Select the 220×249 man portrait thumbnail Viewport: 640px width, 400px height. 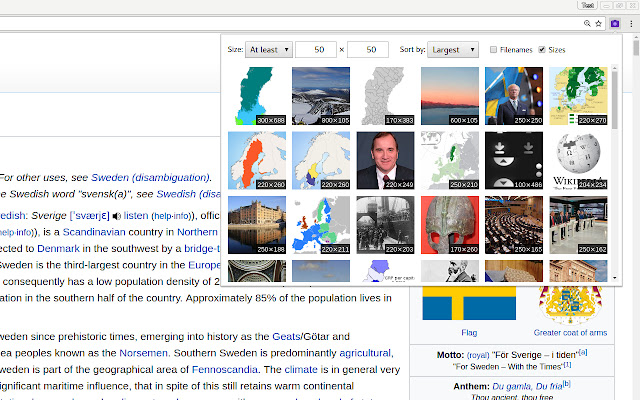click(x=385, y=160)
